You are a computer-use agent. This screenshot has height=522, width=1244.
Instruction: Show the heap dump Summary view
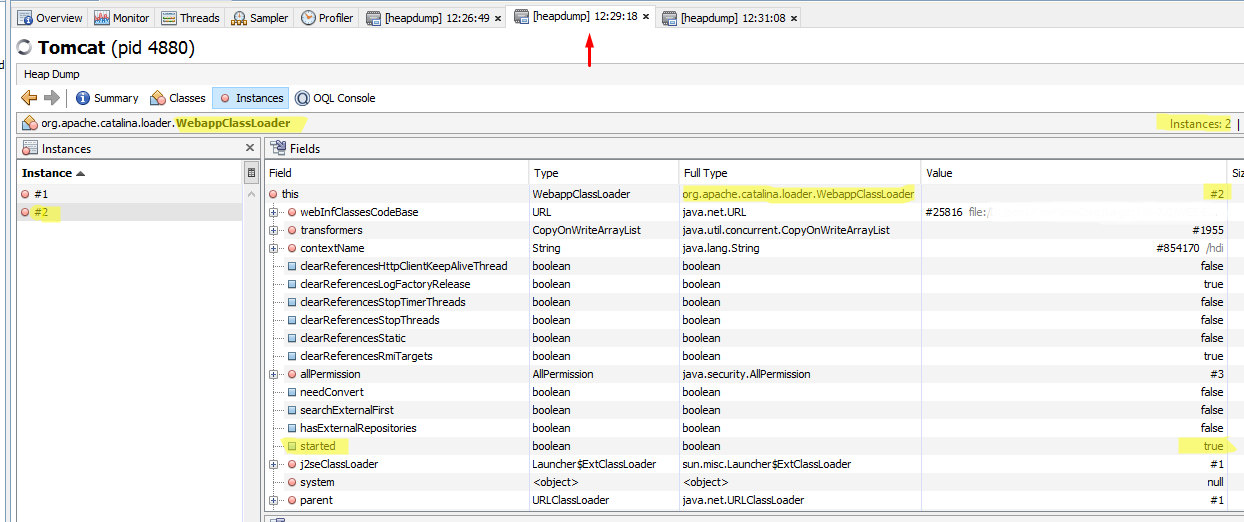[x=107, y=98]
